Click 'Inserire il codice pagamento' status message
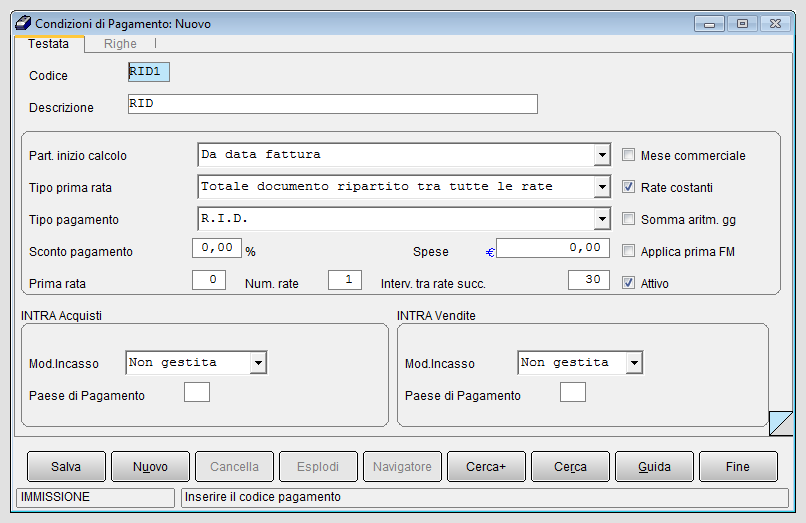 [263, 497]
